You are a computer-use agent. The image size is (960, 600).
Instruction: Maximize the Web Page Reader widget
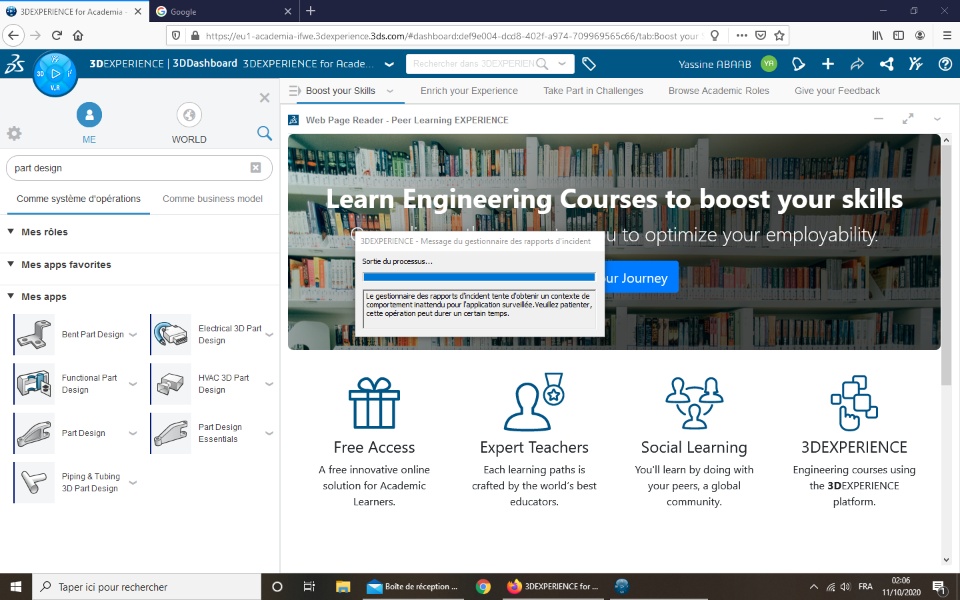point(908,119)
